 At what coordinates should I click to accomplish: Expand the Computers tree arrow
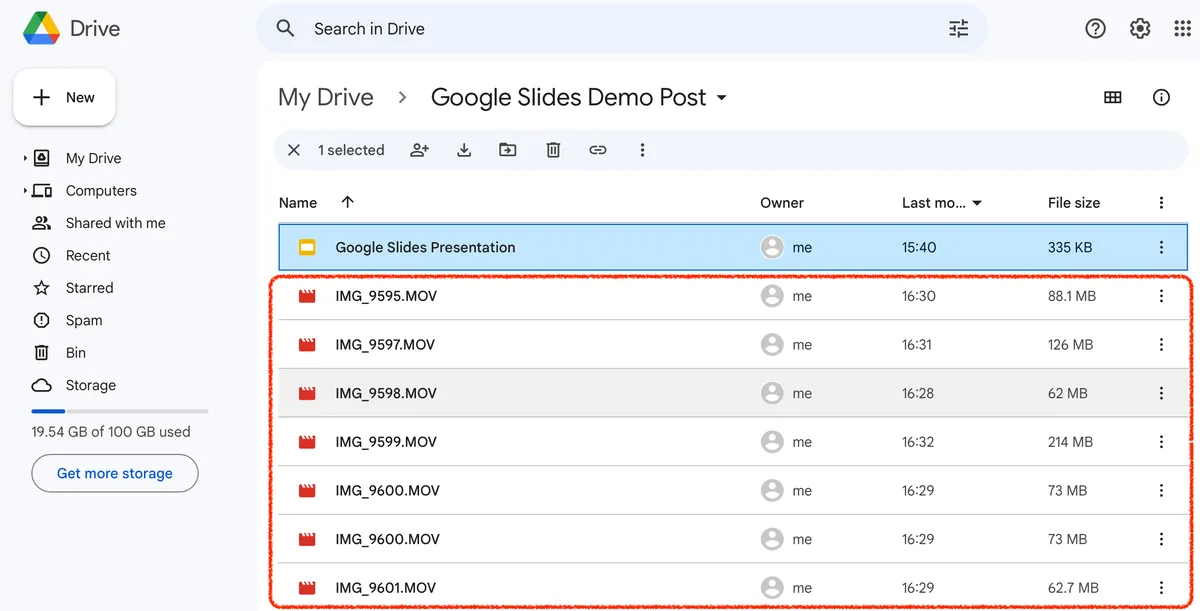click(x=25, y=191)
